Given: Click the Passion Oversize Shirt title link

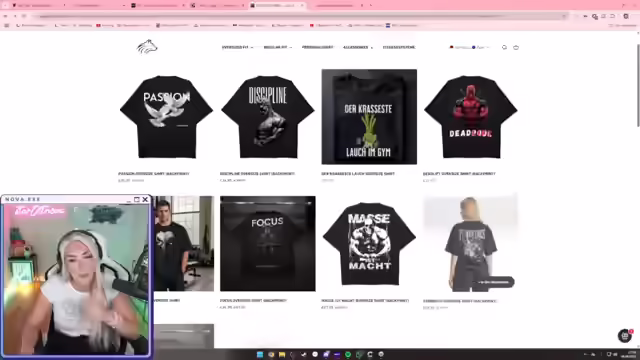Looking at the screenshot, I should tap(153, 173).
